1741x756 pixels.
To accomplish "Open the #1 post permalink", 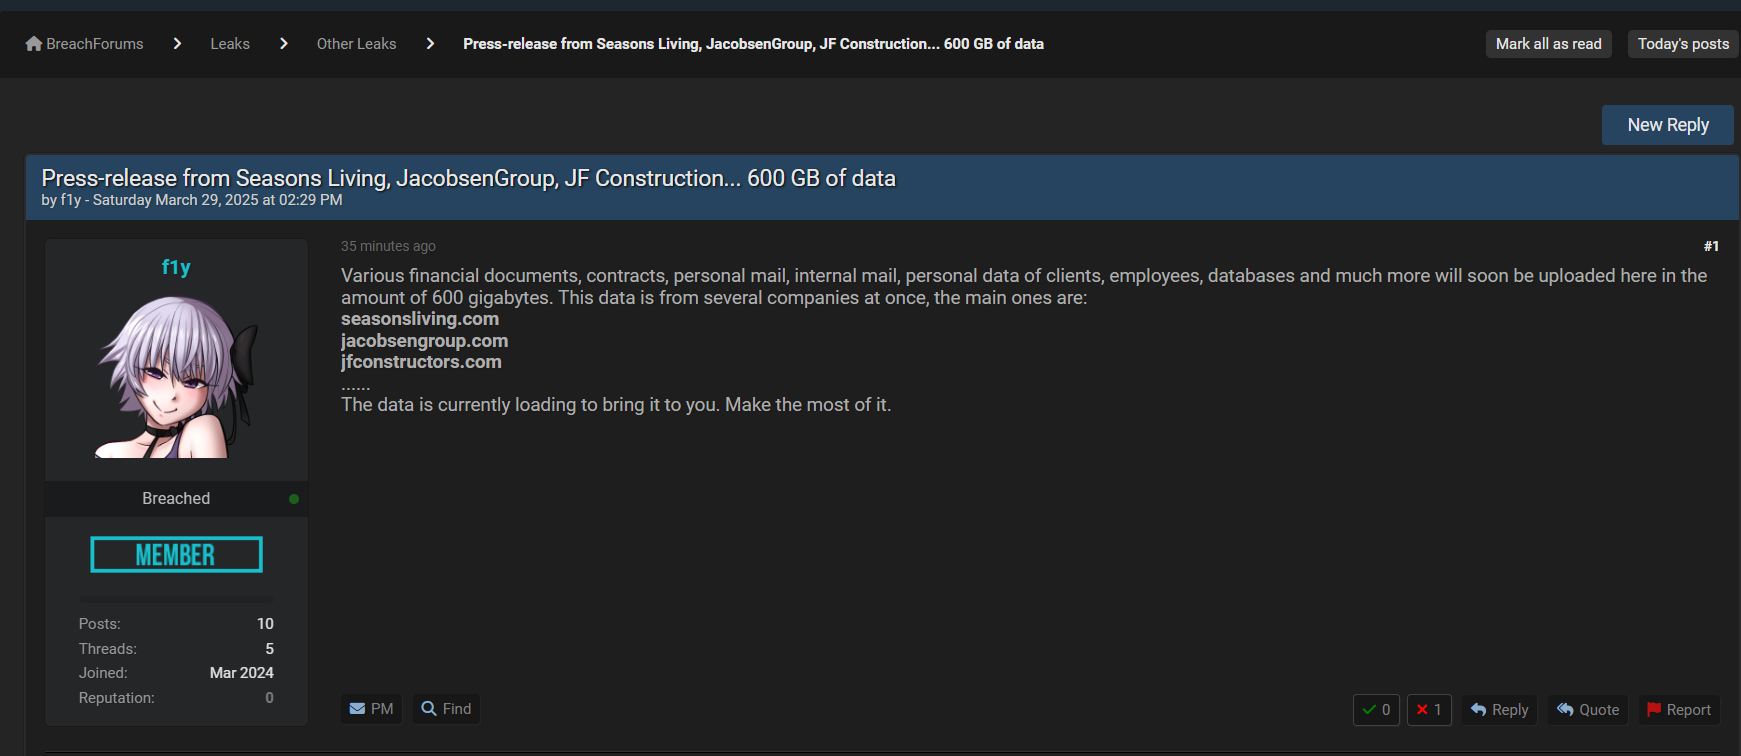I will click(1711, 246).
